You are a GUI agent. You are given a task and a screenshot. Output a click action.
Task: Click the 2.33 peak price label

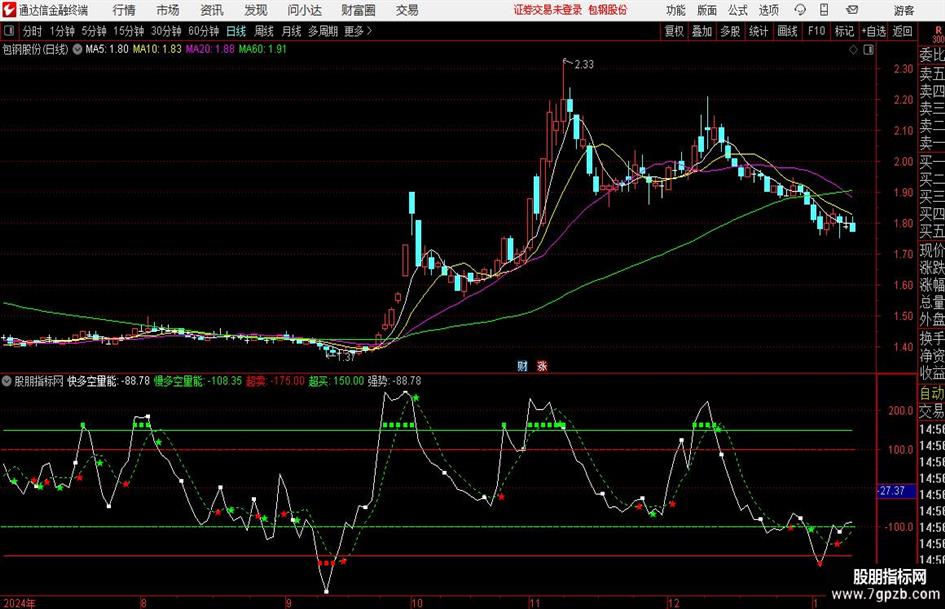coord(584,65)
